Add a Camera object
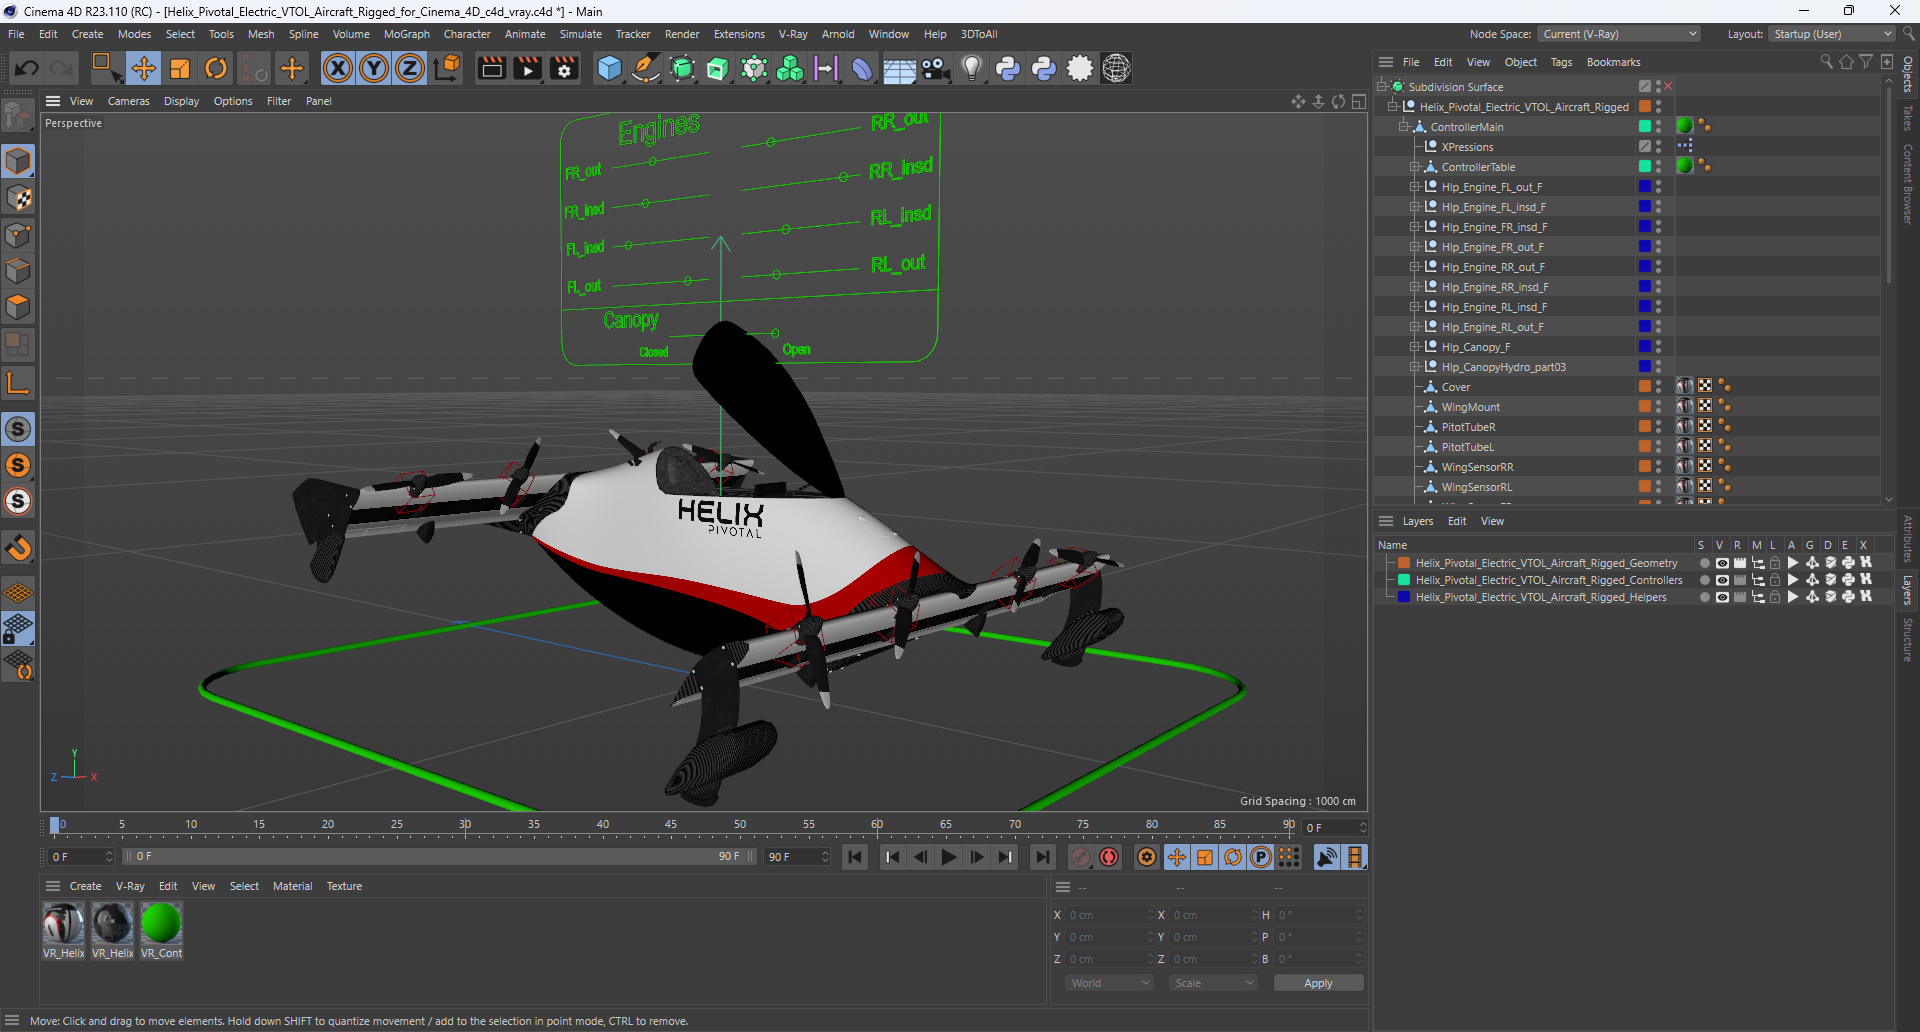 coord(935,68)
